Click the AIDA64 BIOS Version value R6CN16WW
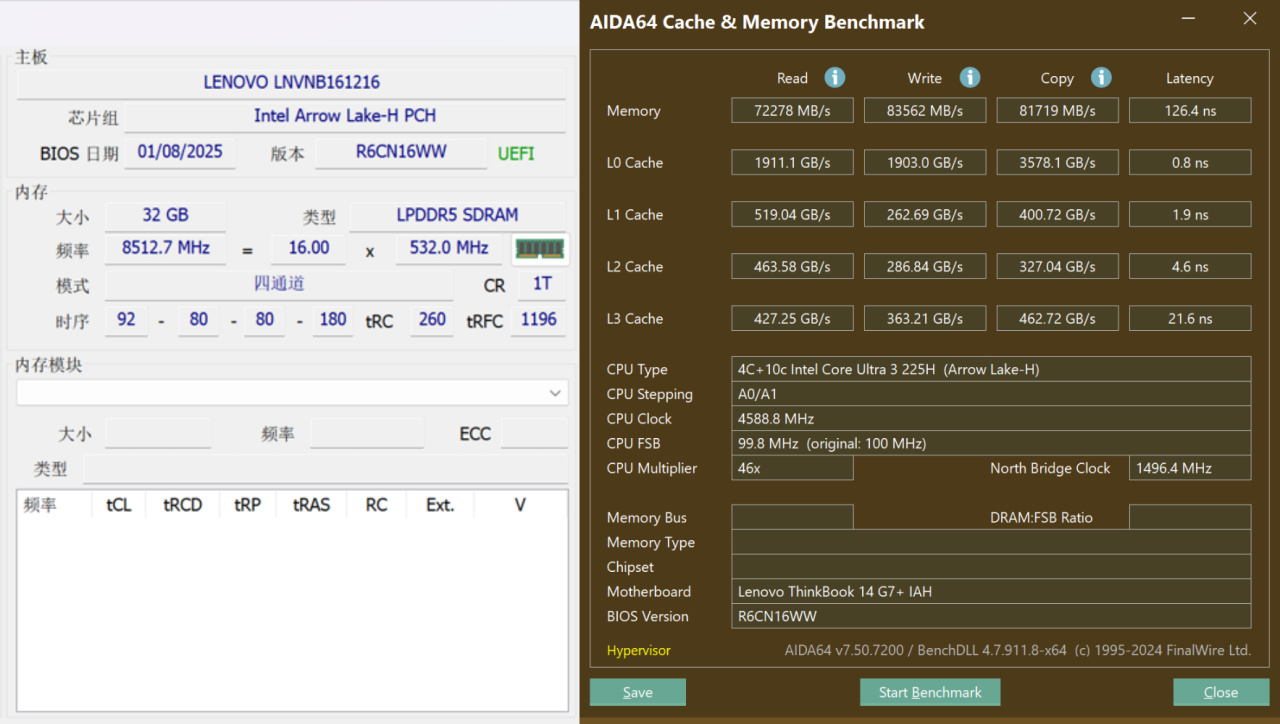The image size is (1280, 724). (991, 616)
